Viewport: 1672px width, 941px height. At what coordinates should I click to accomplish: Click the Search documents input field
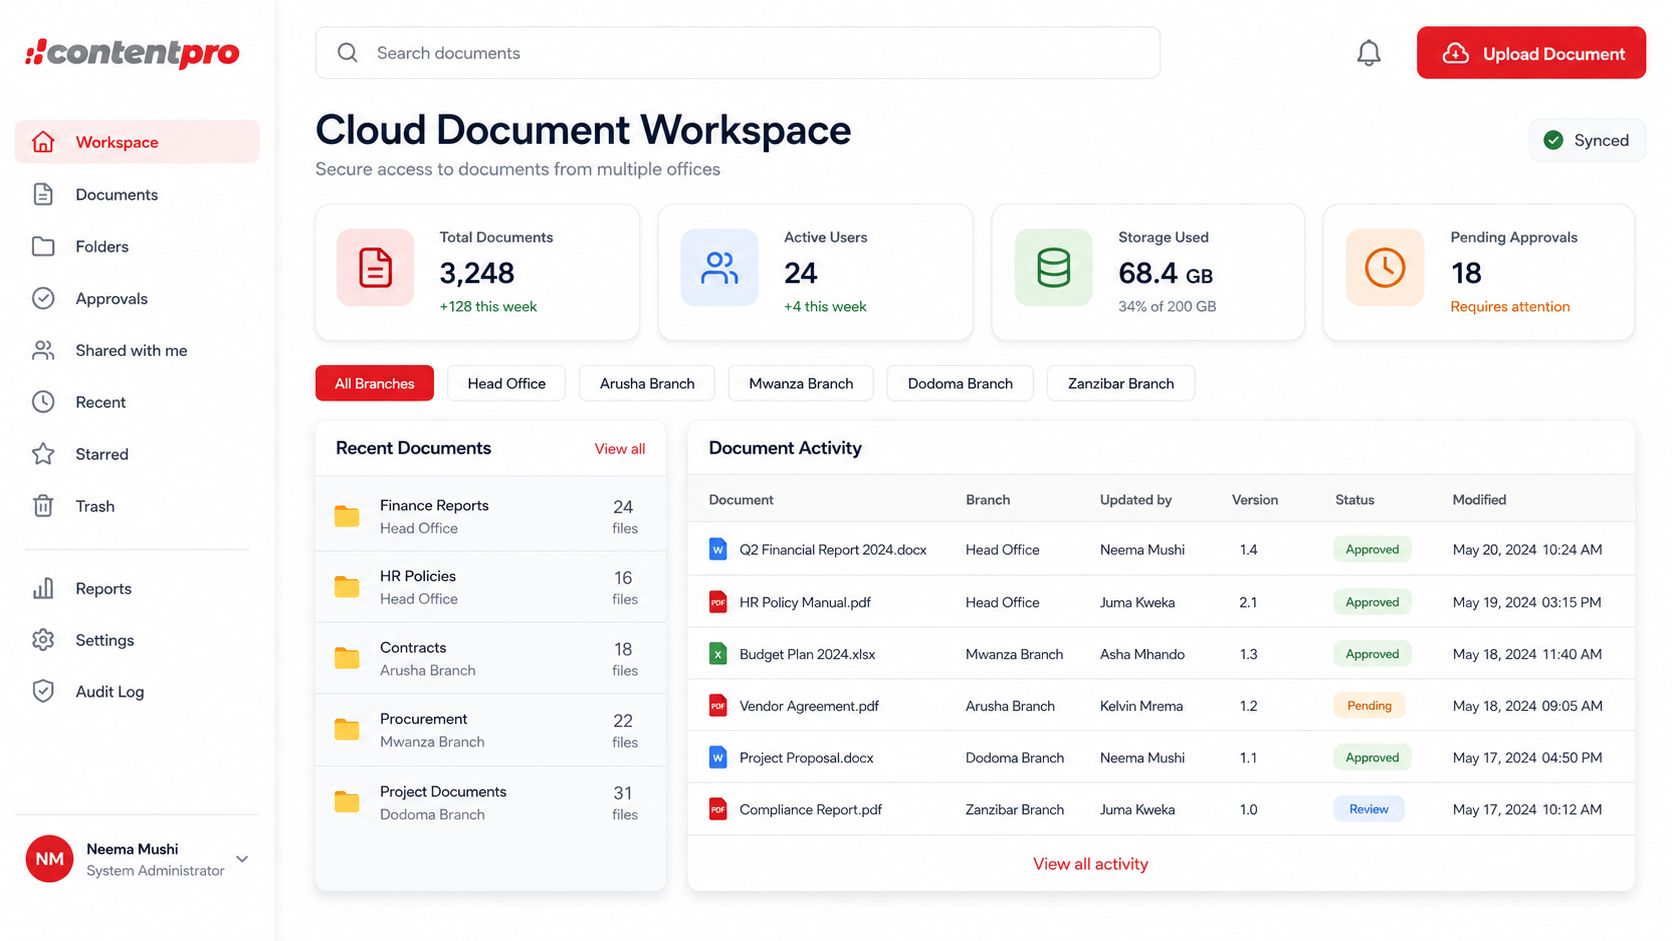pyautogui.click(x=738, y=53)
